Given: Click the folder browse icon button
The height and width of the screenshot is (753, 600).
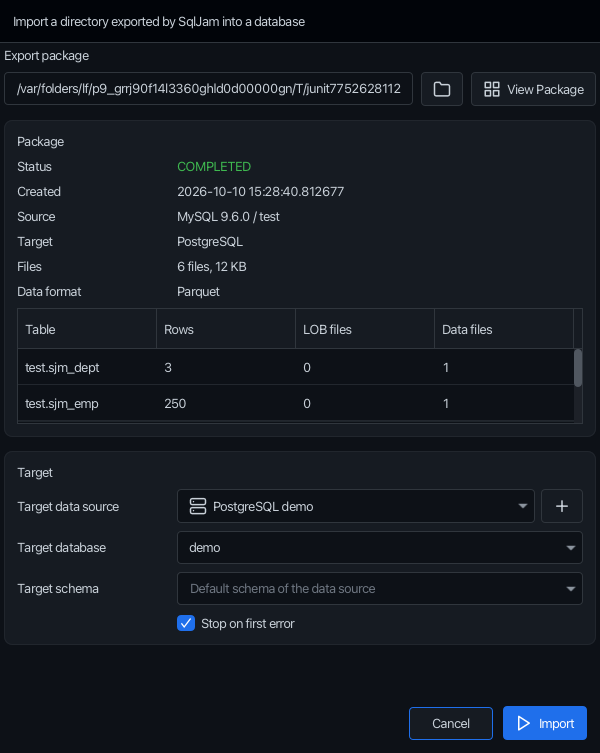Looking at the screenshot, I should click(x=441, y=89).
